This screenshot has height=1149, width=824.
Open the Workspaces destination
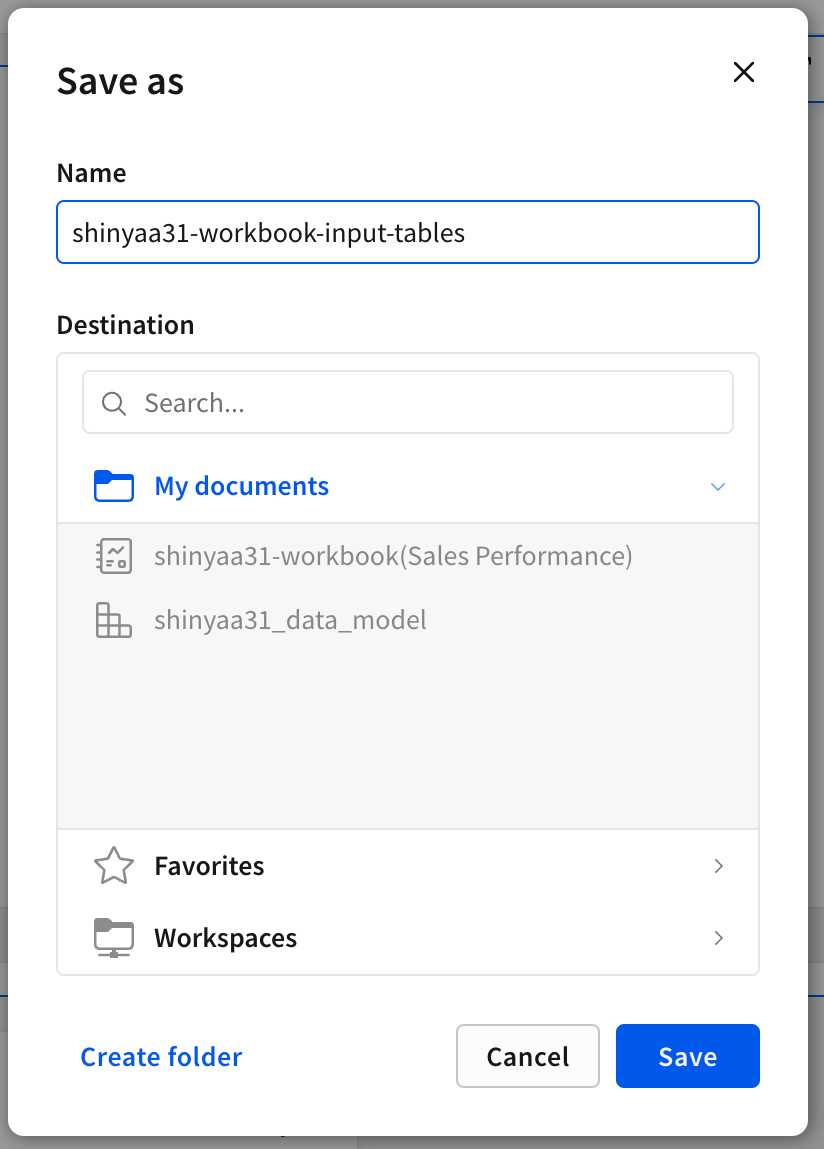click(408, 938)
